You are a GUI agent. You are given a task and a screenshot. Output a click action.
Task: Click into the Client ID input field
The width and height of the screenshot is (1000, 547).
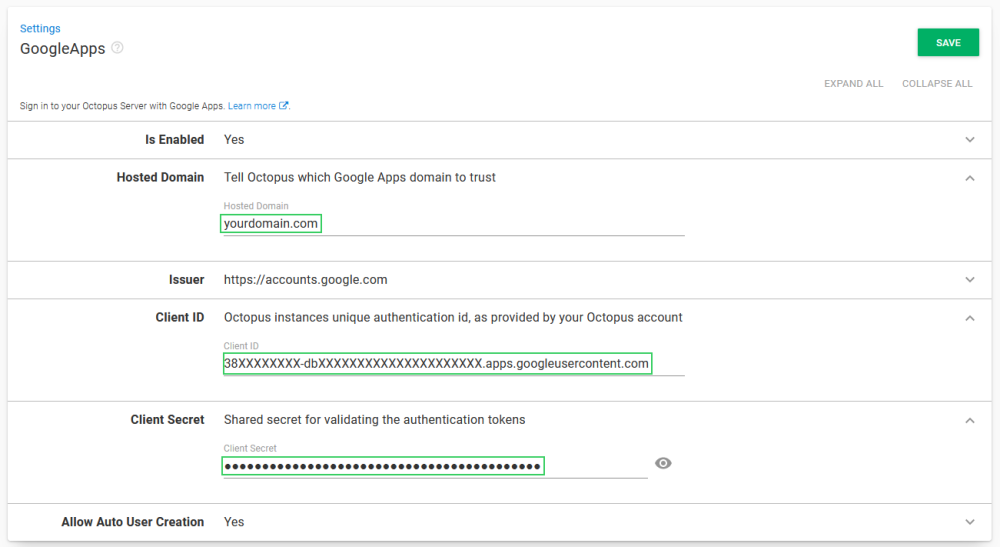[x=453, y=364]
